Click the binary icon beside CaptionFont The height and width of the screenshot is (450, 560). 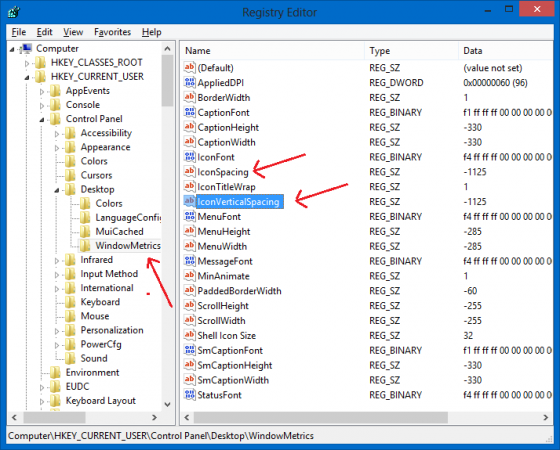(189, 112)
